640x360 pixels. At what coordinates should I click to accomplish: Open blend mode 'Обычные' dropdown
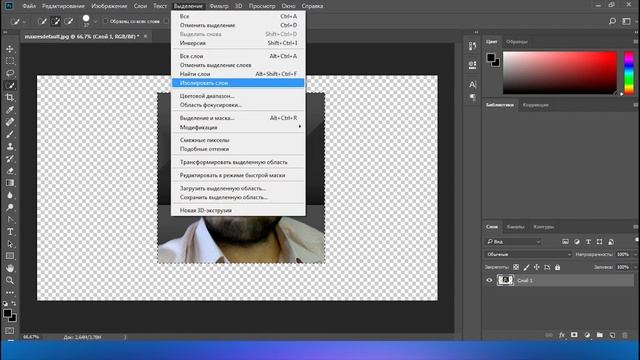pyautogui.click(x=529, y=254)
